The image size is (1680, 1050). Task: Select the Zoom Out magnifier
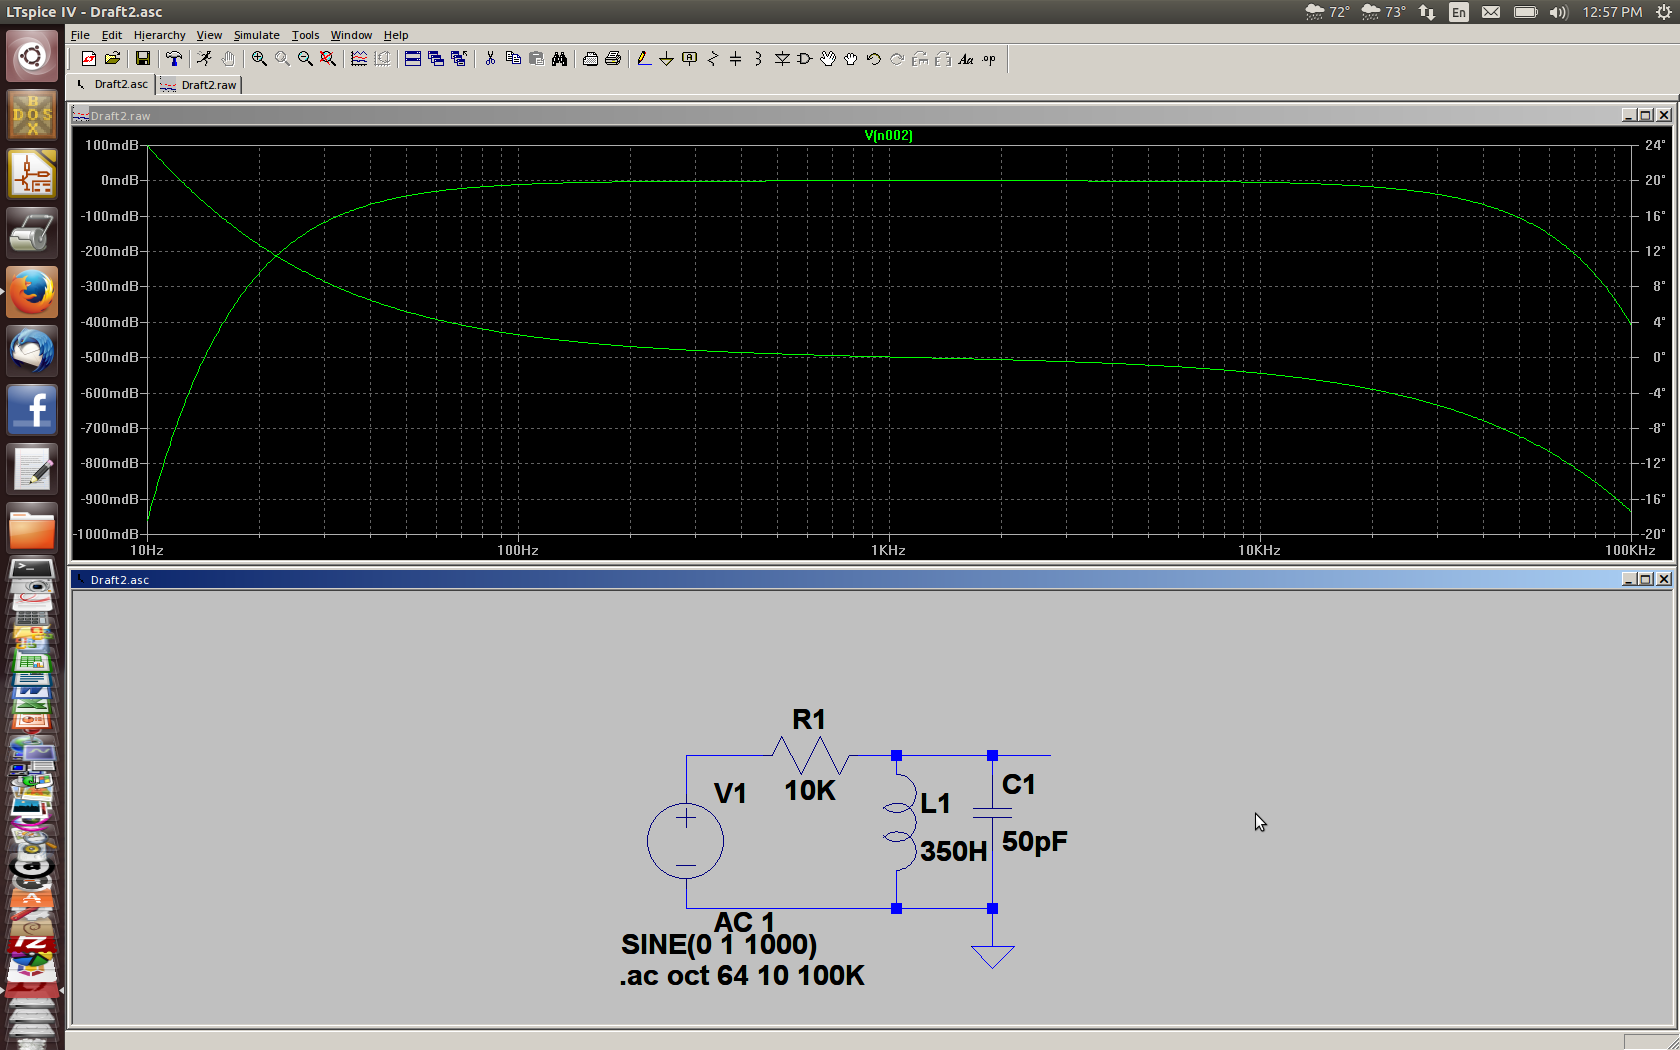pyautogui.click(x=305, y=59)
